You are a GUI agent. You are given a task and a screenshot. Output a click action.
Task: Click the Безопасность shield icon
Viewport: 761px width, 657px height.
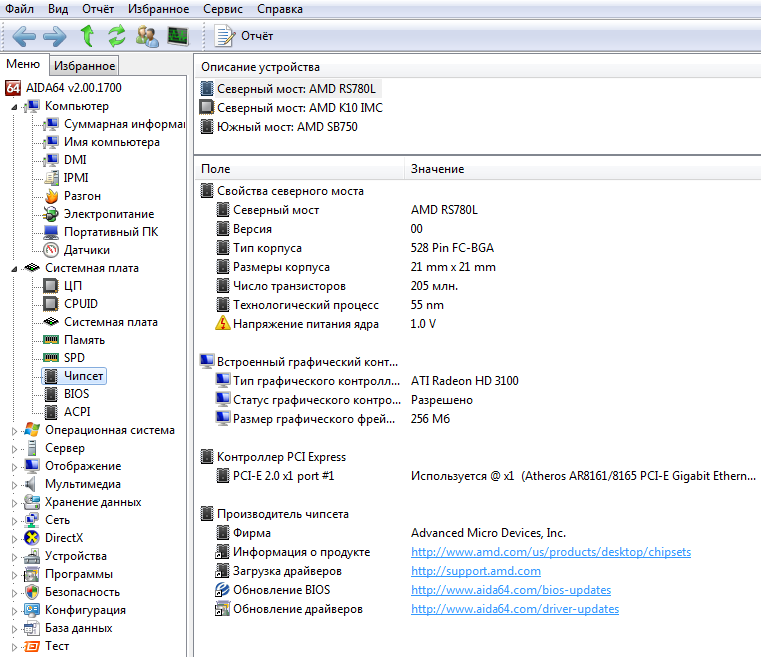click(x=32, y=592)
